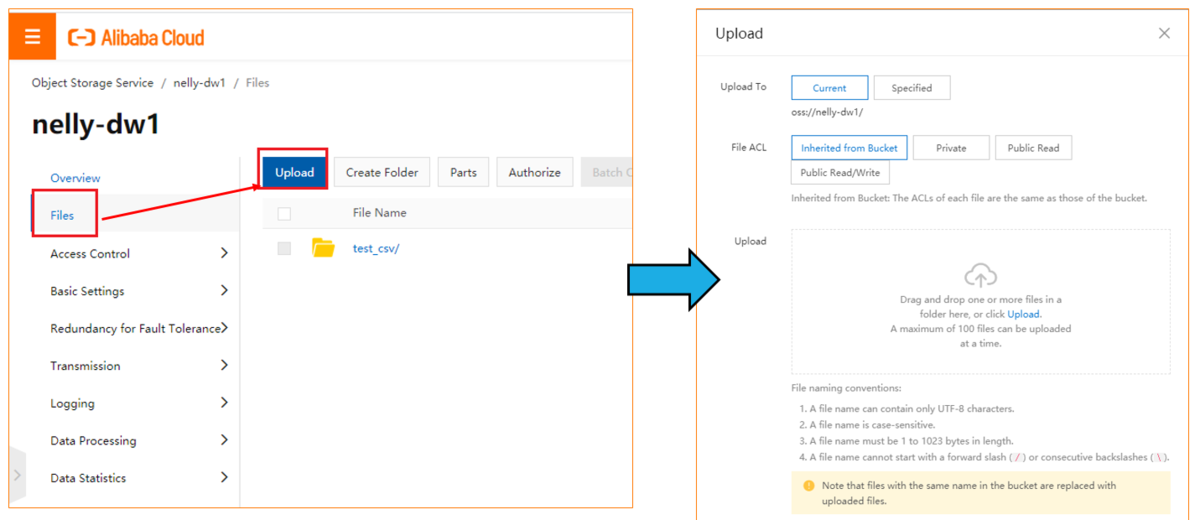The width and height of the screenshot is (1200, 520).
Task: Click the Authorize button
Action: pyautogui.click(x=535, y=172)
